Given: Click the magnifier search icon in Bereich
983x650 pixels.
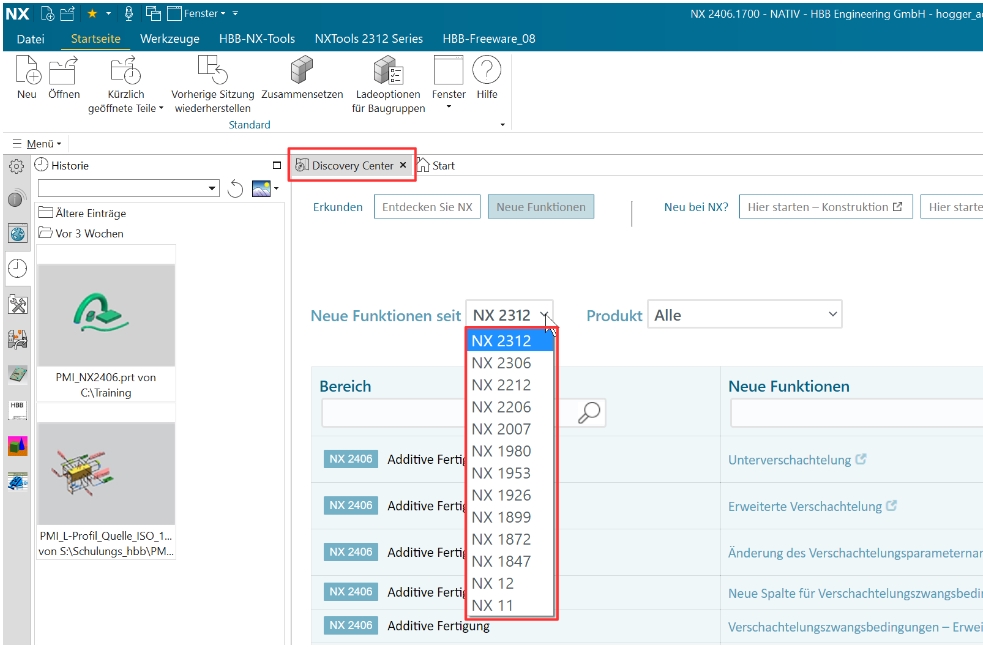Looking at the screenshot, I should click(x=589, y=412).
